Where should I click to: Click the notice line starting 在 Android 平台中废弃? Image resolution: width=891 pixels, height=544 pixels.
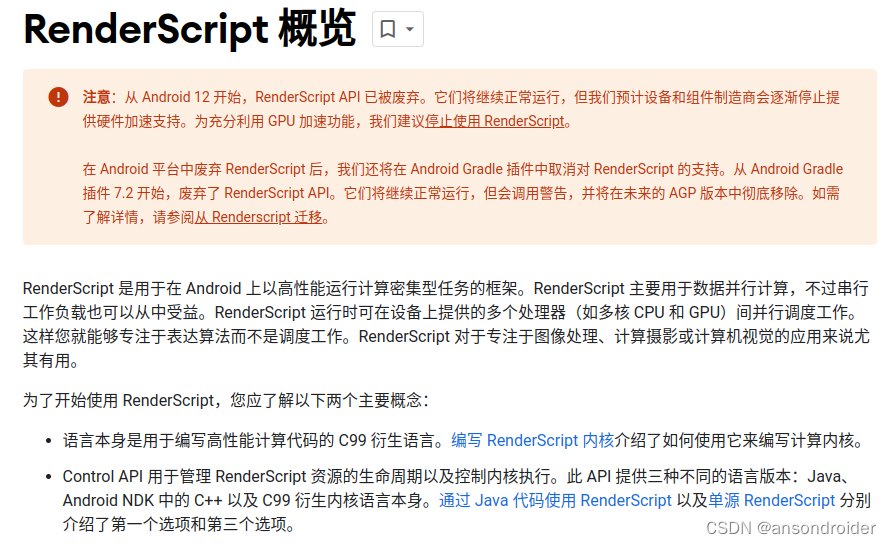(x=463, y=169)
